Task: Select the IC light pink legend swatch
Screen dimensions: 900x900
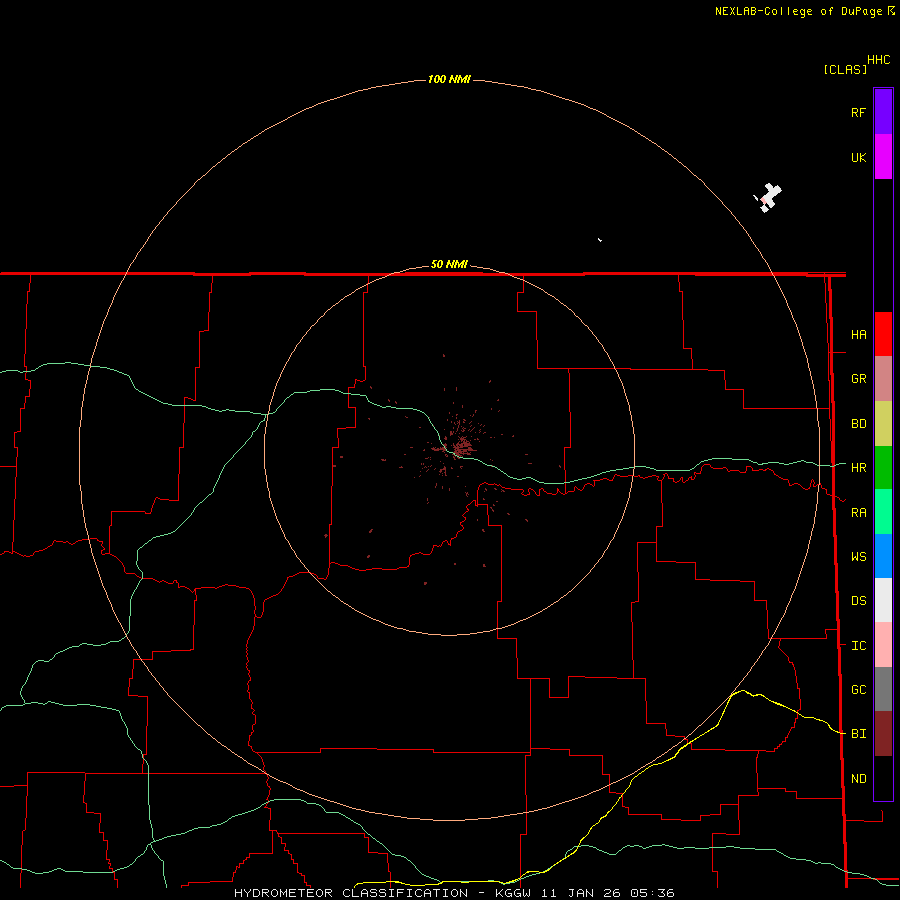Action: pyautogui.click(x=883, y=645)
